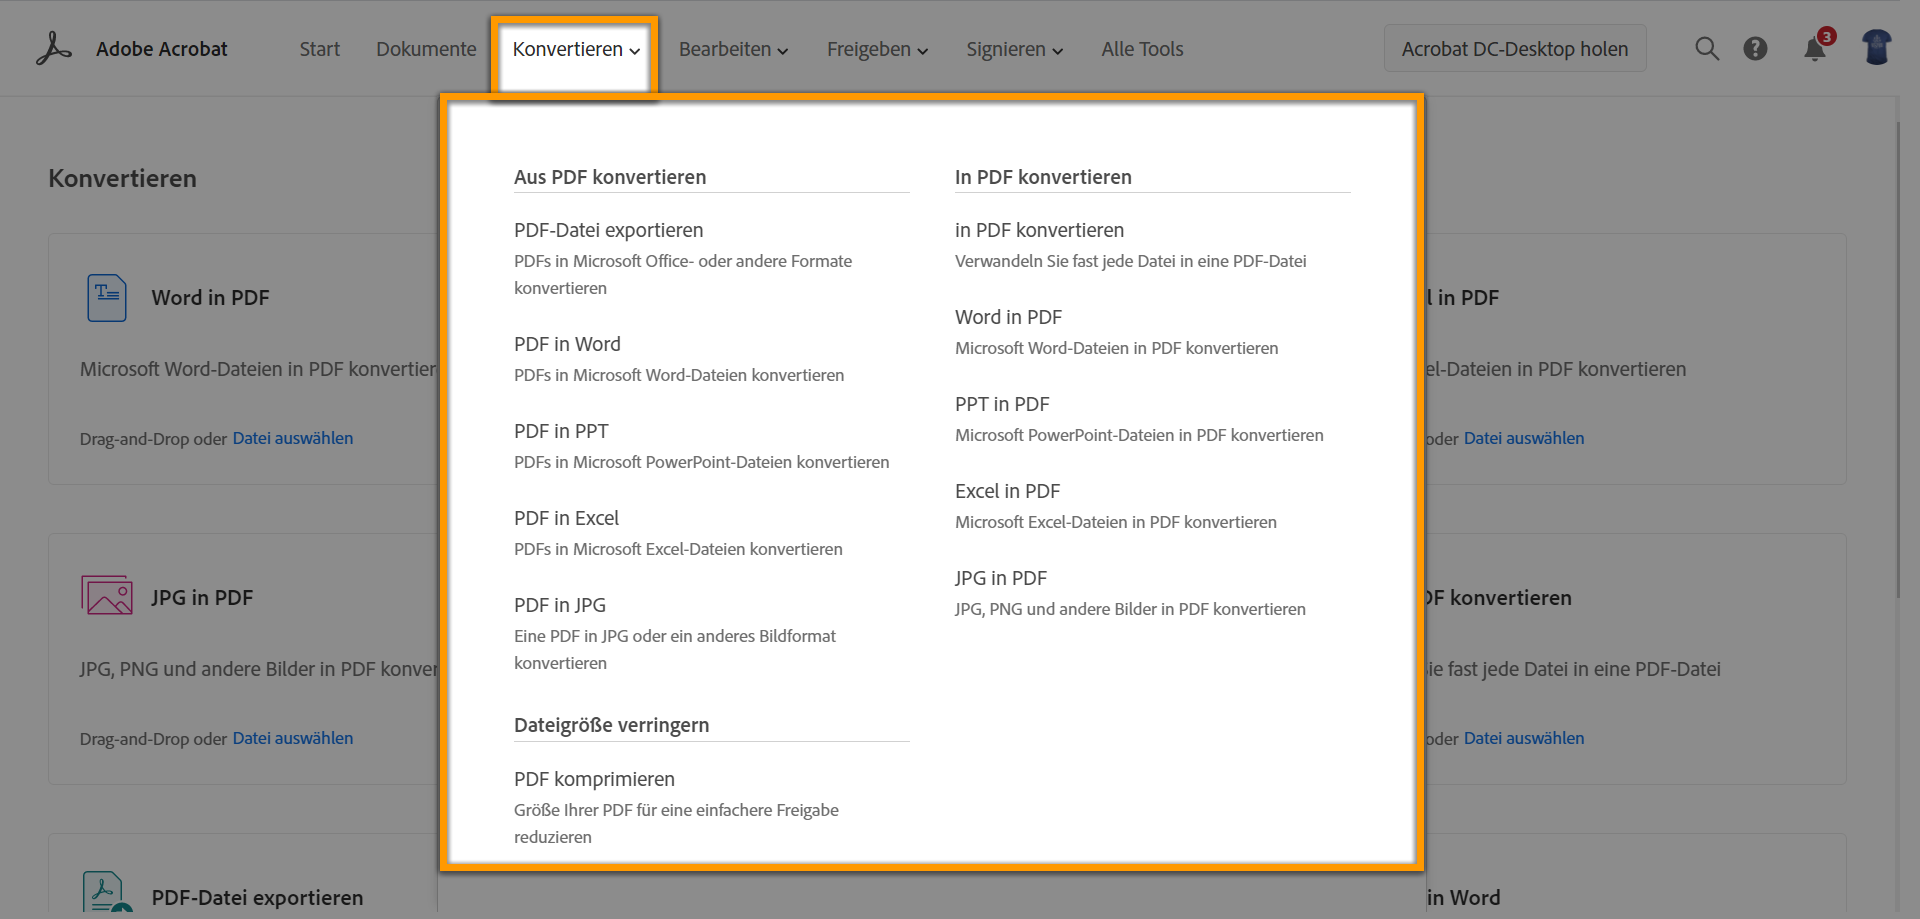Click Datei auswählen link under Word in PDF
The image size is (1920, 919).
[293, 438]
